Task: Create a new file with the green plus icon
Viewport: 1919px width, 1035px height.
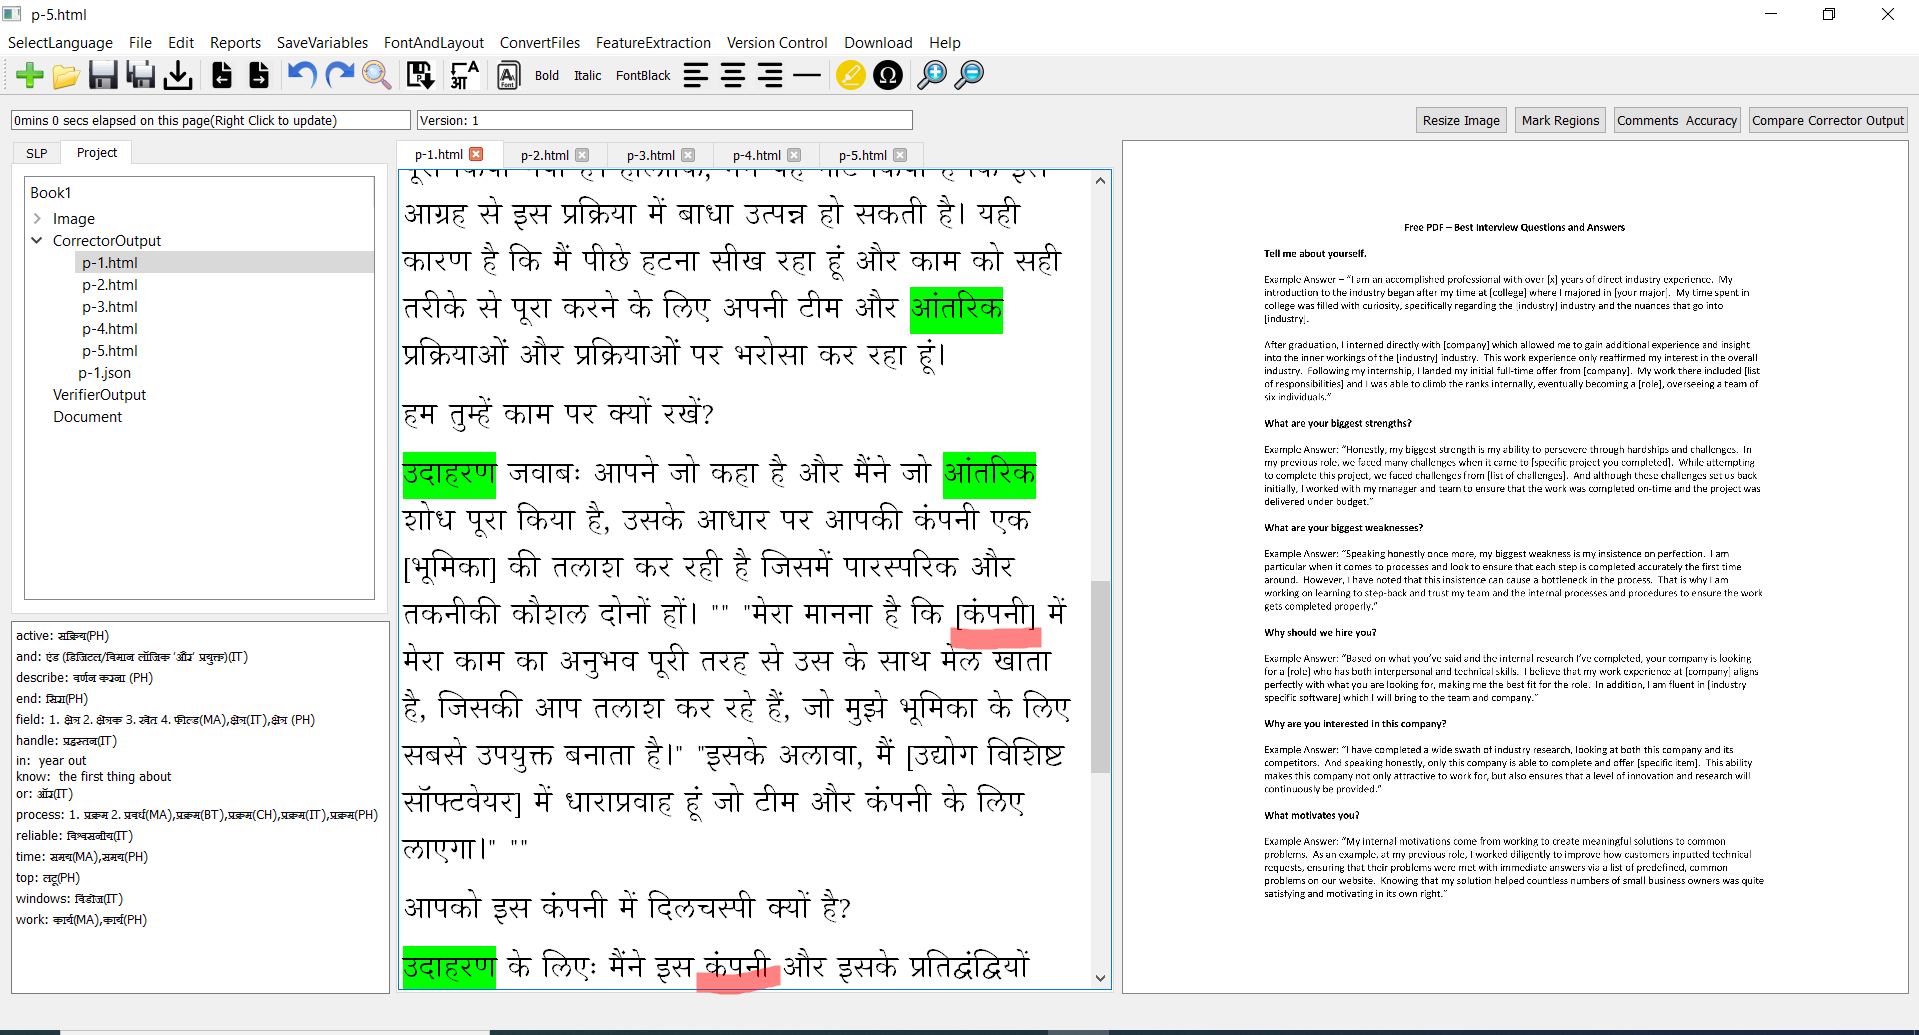Action: click(x=28, y=74)
